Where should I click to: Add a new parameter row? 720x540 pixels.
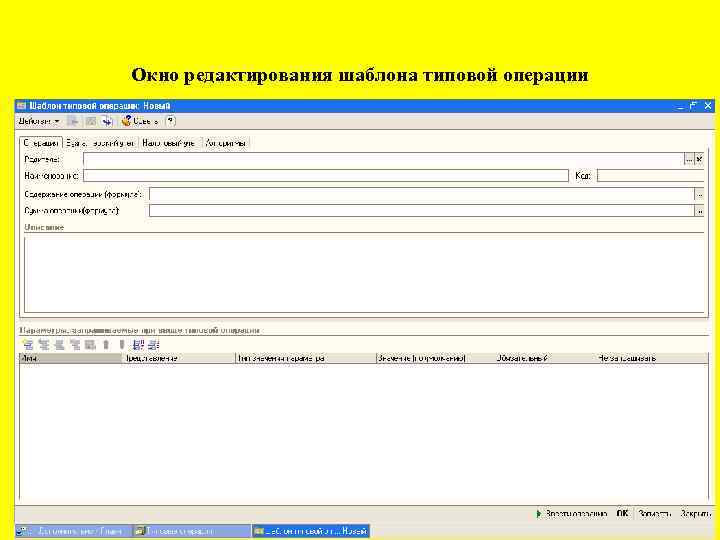(x=28, y=344)
